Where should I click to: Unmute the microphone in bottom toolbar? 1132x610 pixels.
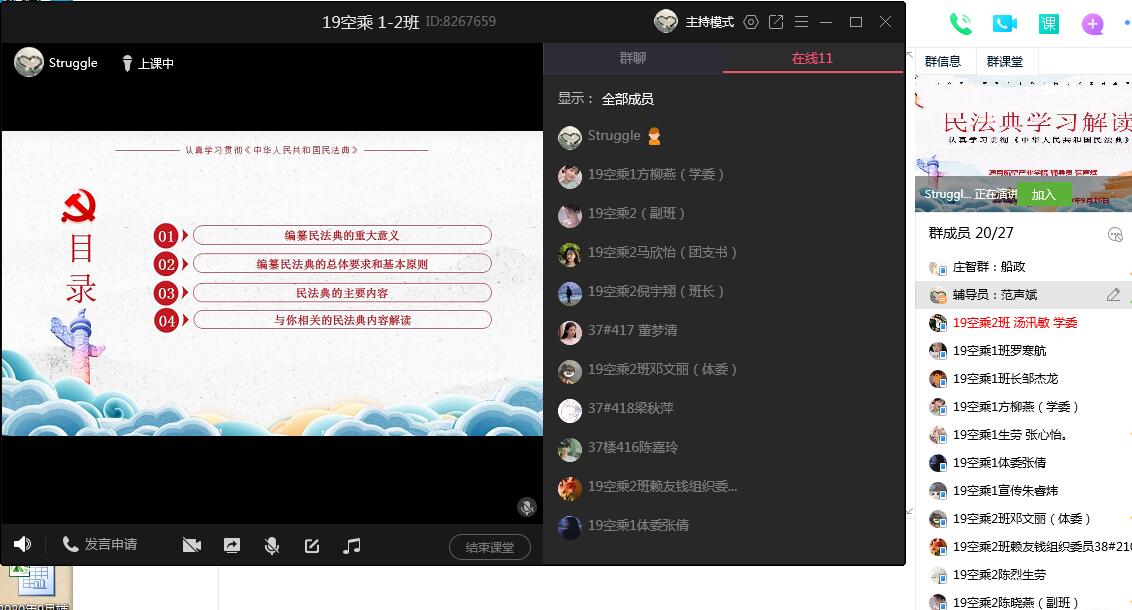[271, 546]
